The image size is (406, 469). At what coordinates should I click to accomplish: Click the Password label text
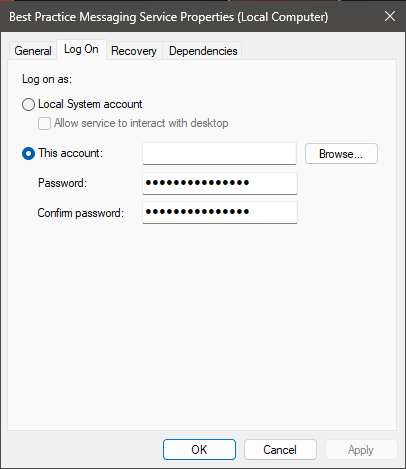tap(62, 183)
